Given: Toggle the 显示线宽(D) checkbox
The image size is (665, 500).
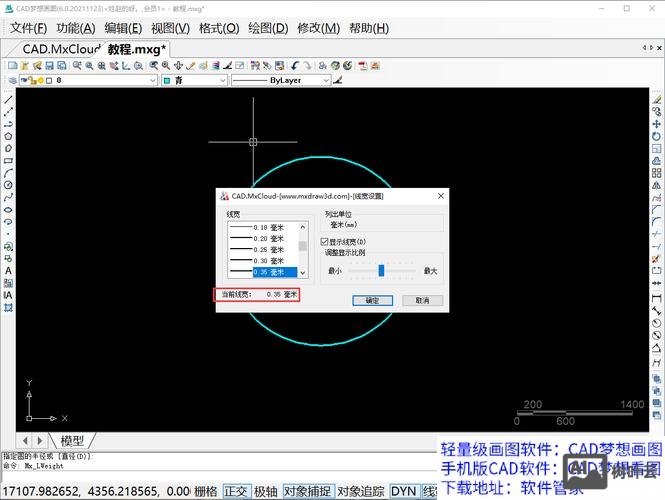Looking at the screenshot, I should coord(324,242).
